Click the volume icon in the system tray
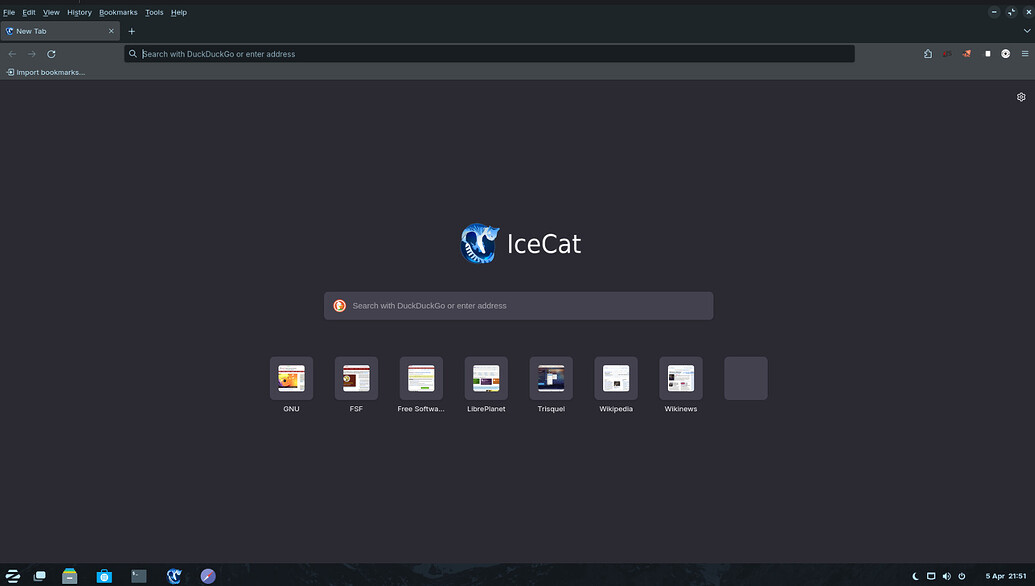The width and height of the screenshot is (1035, 586). point(947,576)
